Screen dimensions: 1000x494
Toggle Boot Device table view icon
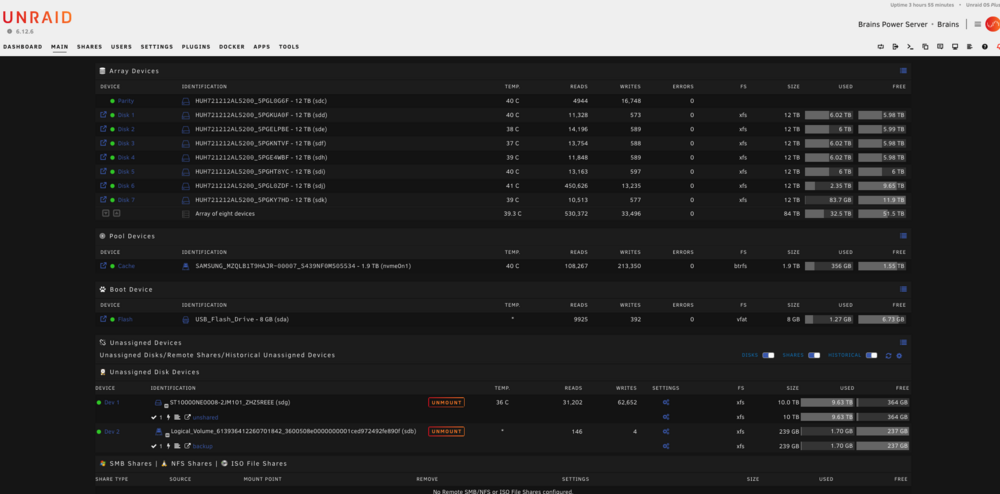[x=903, y=289]
